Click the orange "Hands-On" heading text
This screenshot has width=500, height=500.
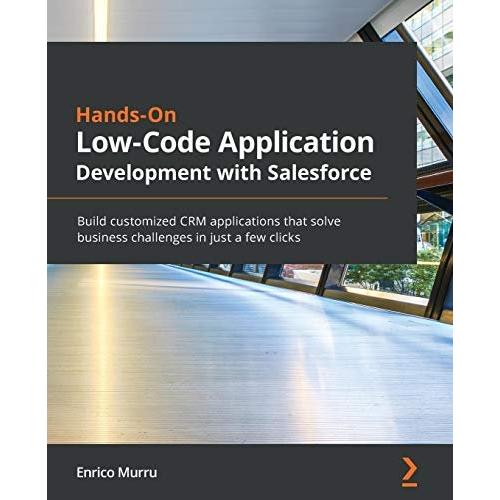[x=126, y=115]
